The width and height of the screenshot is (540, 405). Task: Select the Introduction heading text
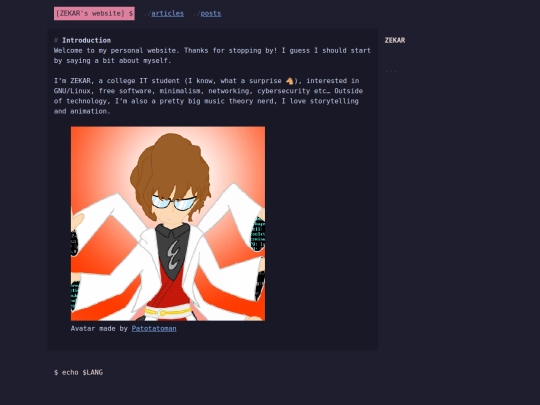coord(86,40)
